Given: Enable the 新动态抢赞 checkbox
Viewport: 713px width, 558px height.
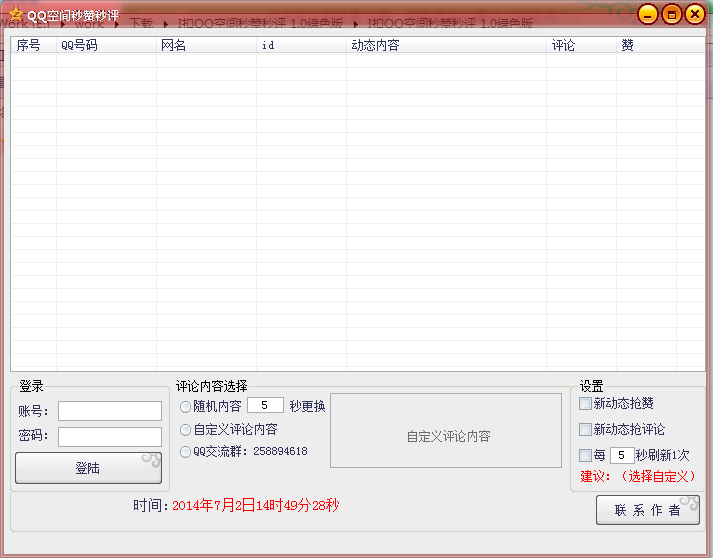Looking at the screenshot, I should [585, 403].
